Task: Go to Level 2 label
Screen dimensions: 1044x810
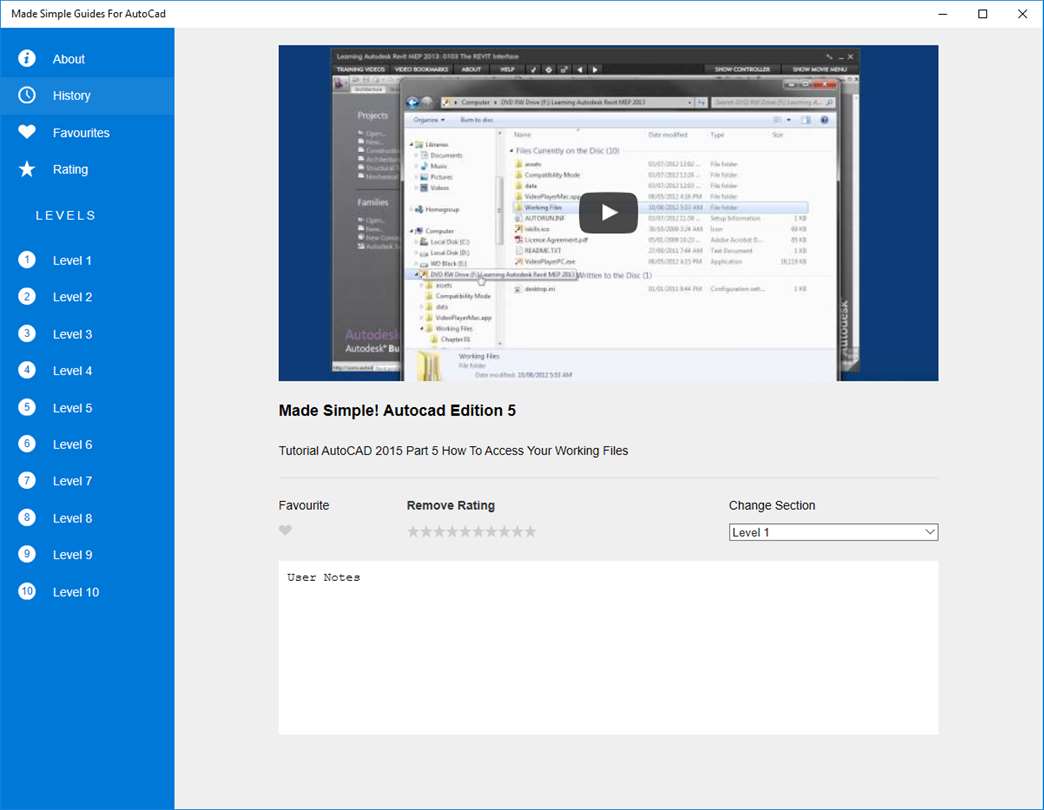Action: [73, 297]
